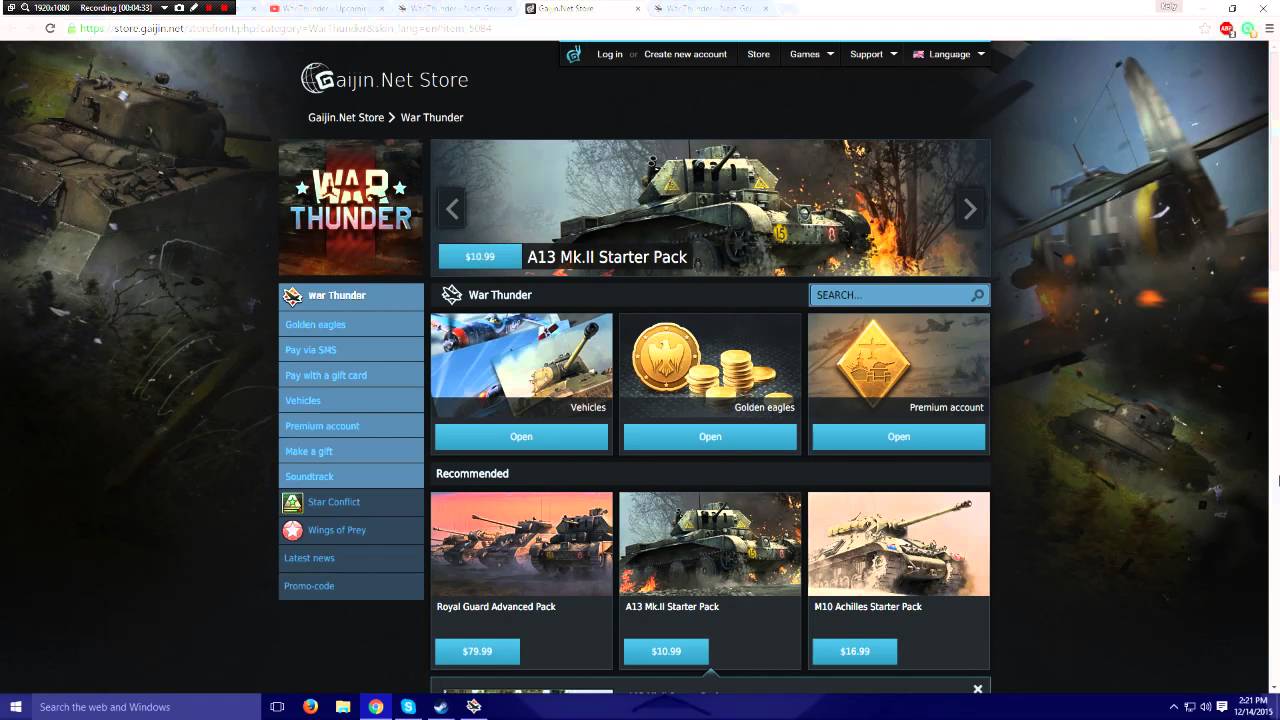This screenshot has width=1280, height=720.
Task: Show hidden system tray icons
Action: (x=1175, y=707)
